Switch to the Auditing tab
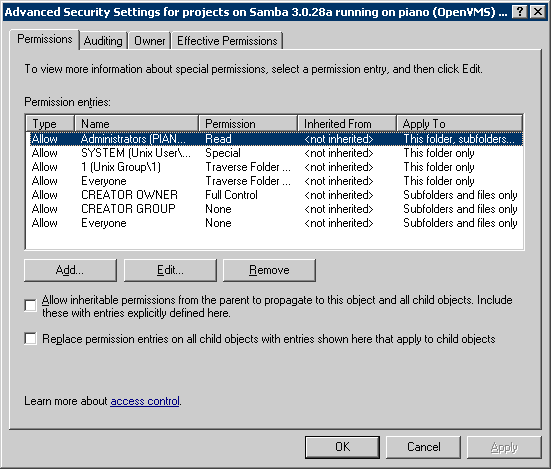Viewport: 551px width, 471px height. pyautogui.click(x=103, y=41)
